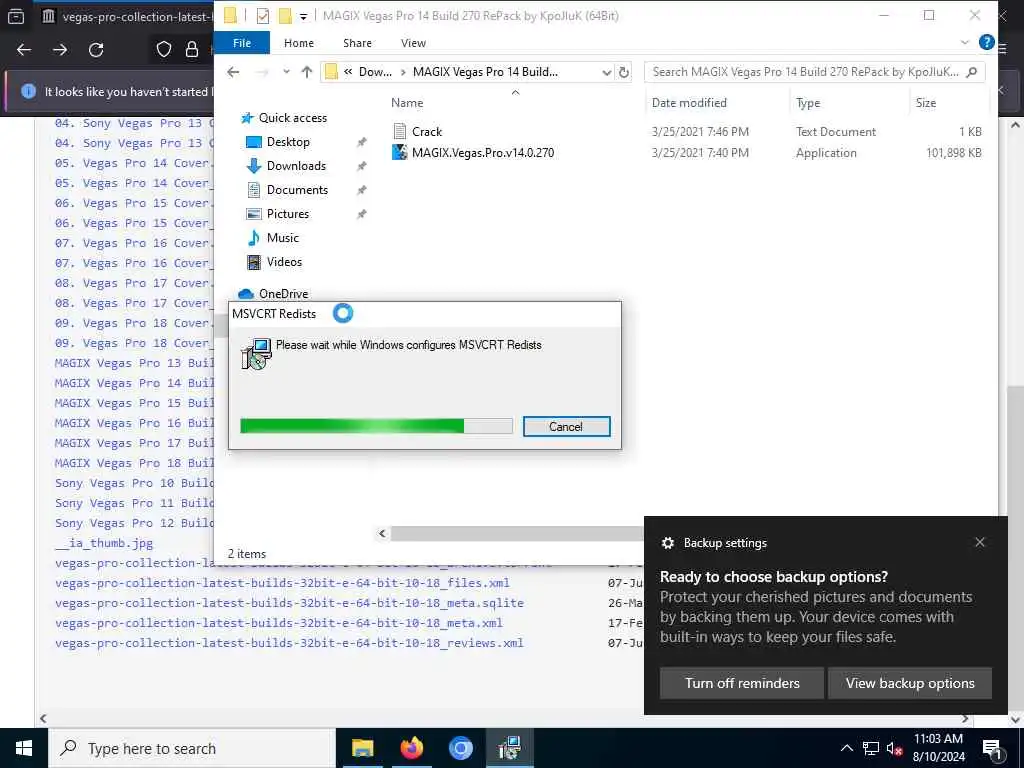1024x768 pixels.
Task: Click Turn off reminders button
Action: 742,683
